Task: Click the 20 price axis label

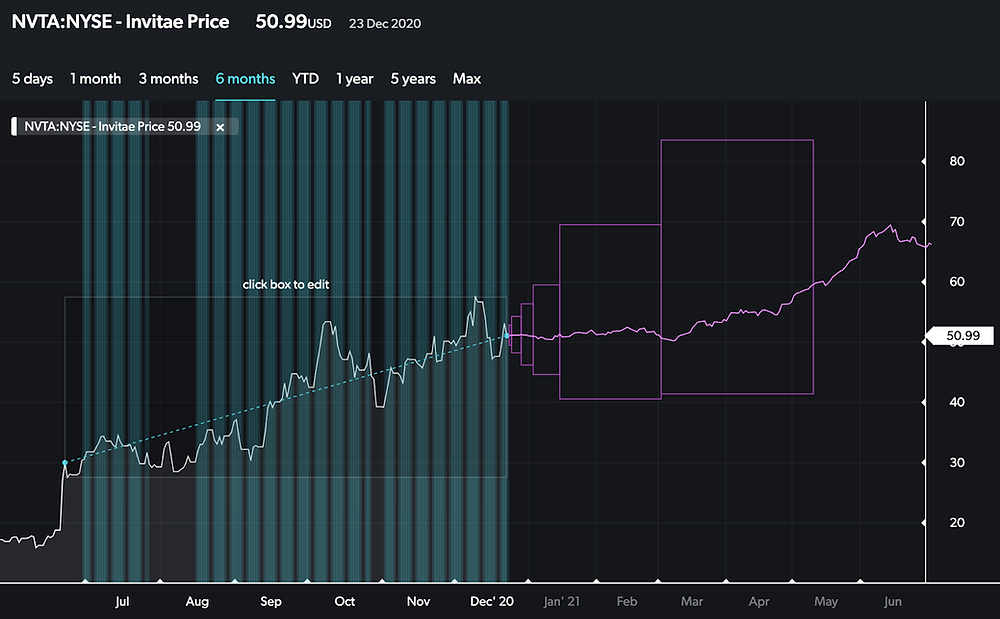Action: point(957,523)
